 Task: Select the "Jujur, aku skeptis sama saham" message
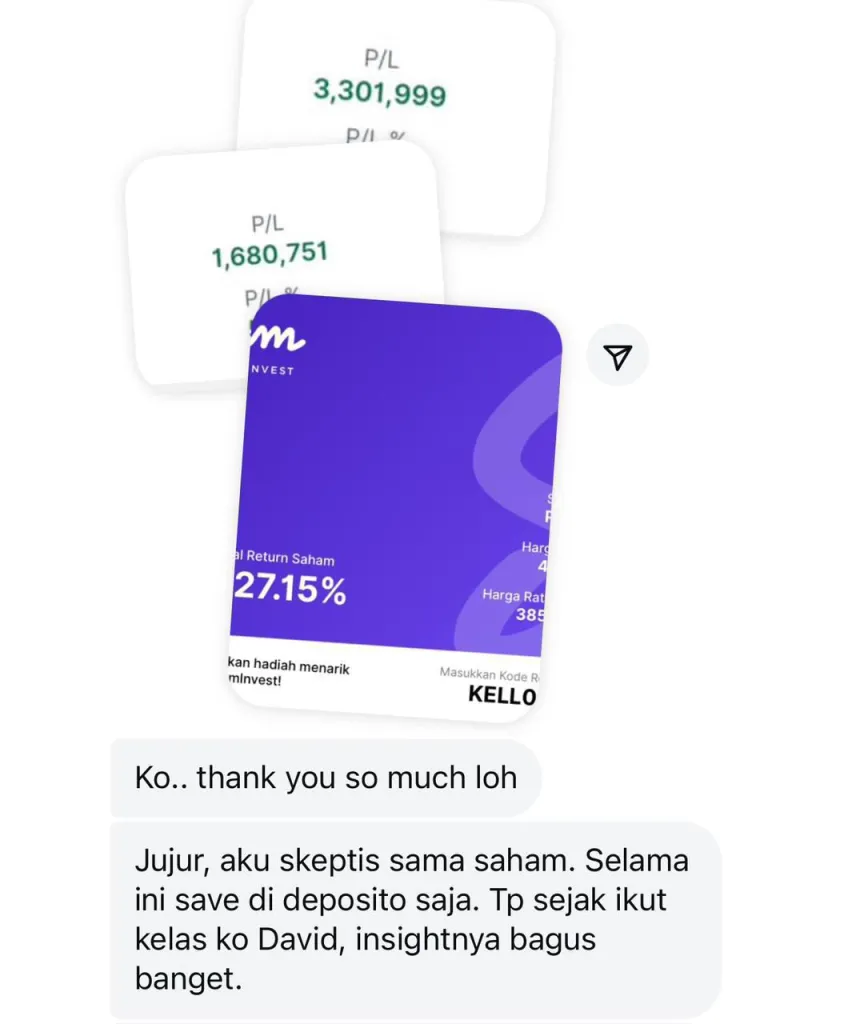click(x=416, y=920)
